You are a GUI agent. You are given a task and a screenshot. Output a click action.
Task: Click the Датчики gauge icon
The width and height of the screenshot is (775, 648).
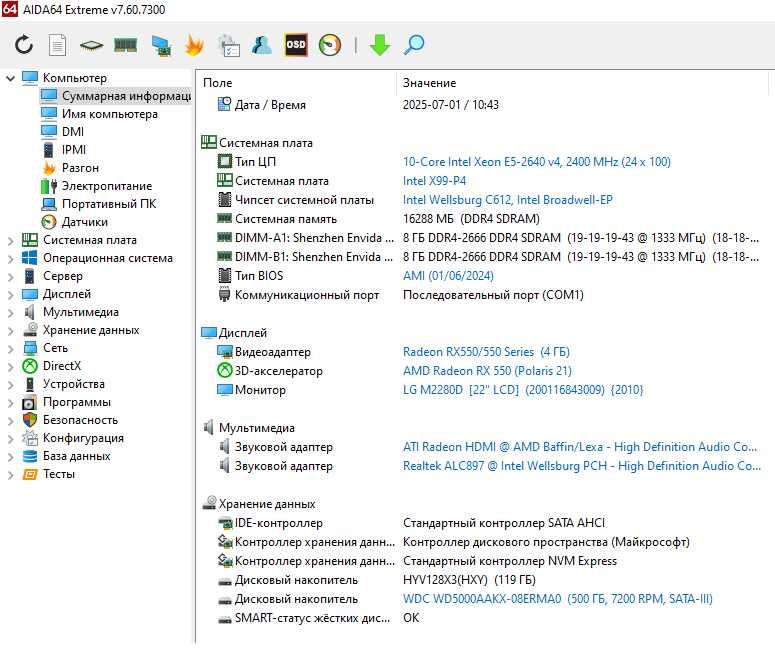pyautogui.click(x=48, y=222)
